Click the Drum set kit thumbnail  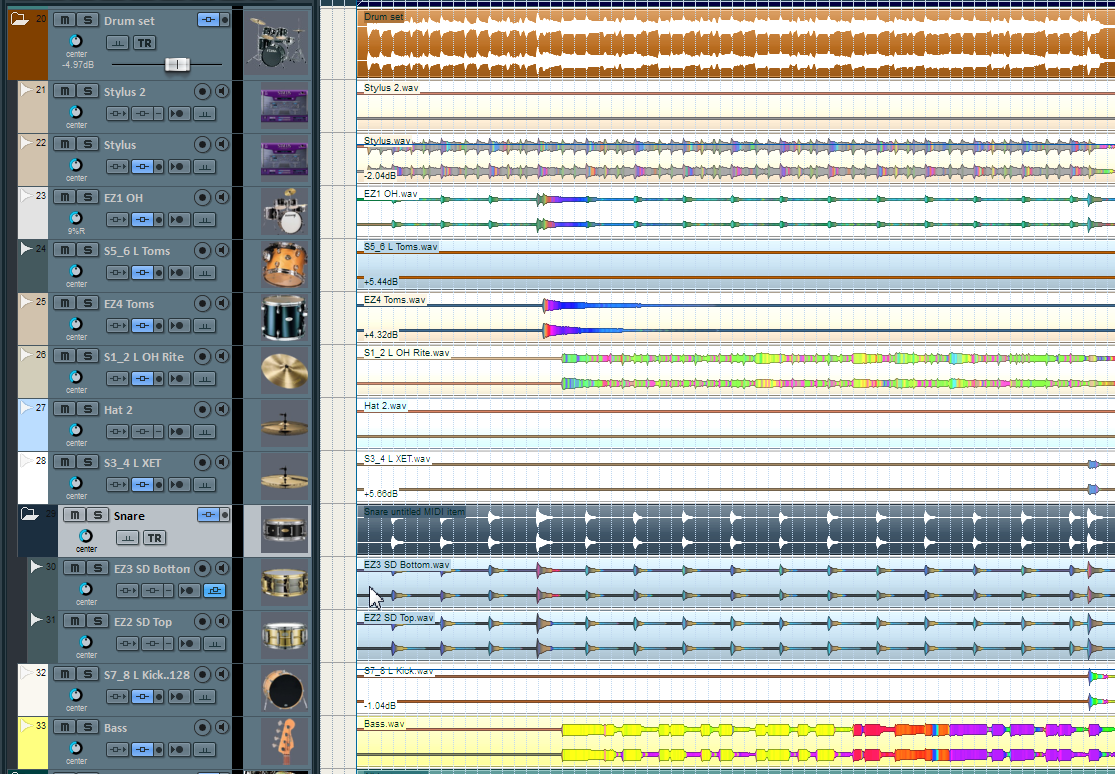(x=277, y=41)
